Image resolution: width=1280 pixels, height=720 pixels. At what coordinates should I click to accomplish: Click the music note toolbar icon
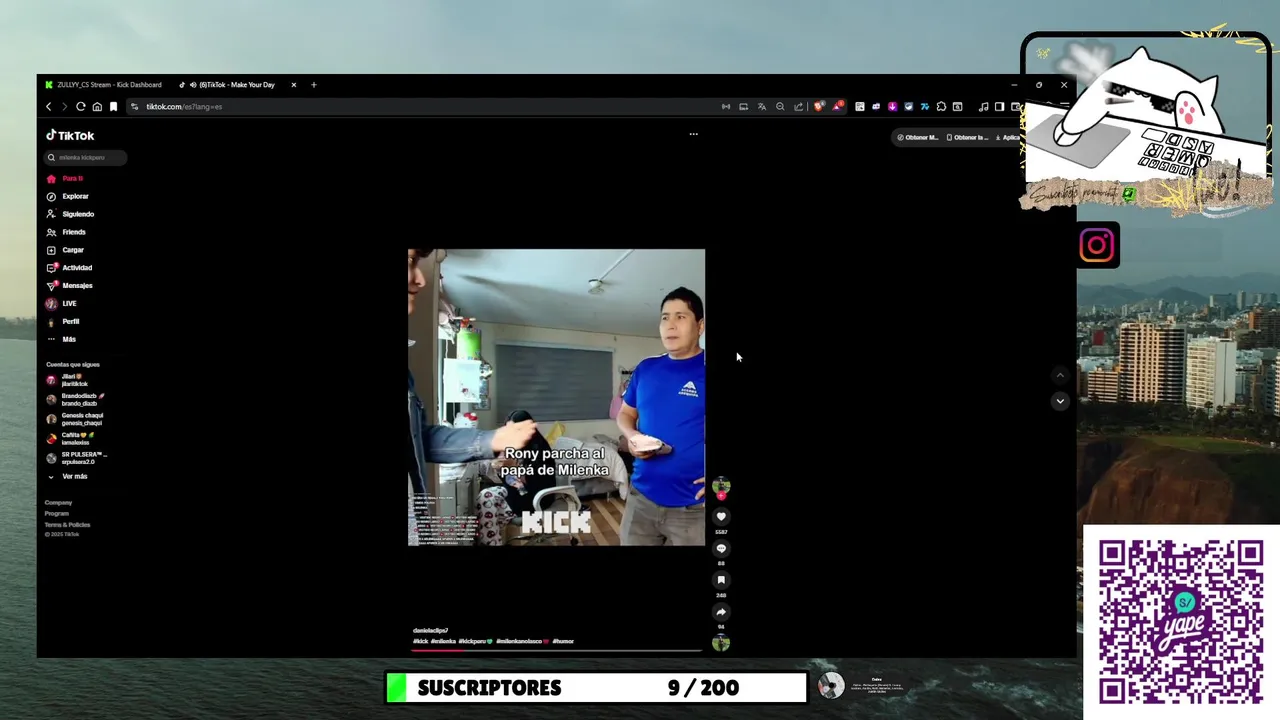point(983,106)
